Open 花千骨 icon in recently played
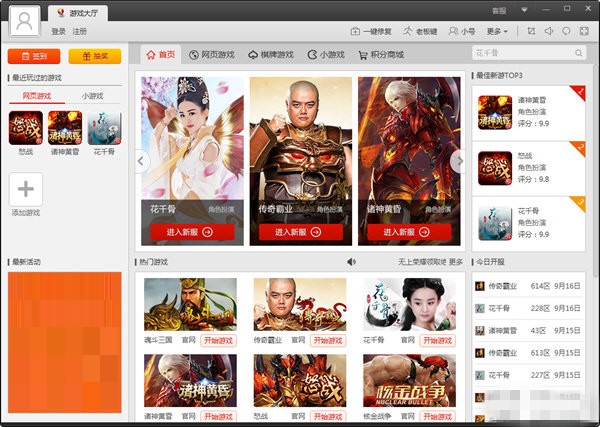 click(x=104, y=128)
